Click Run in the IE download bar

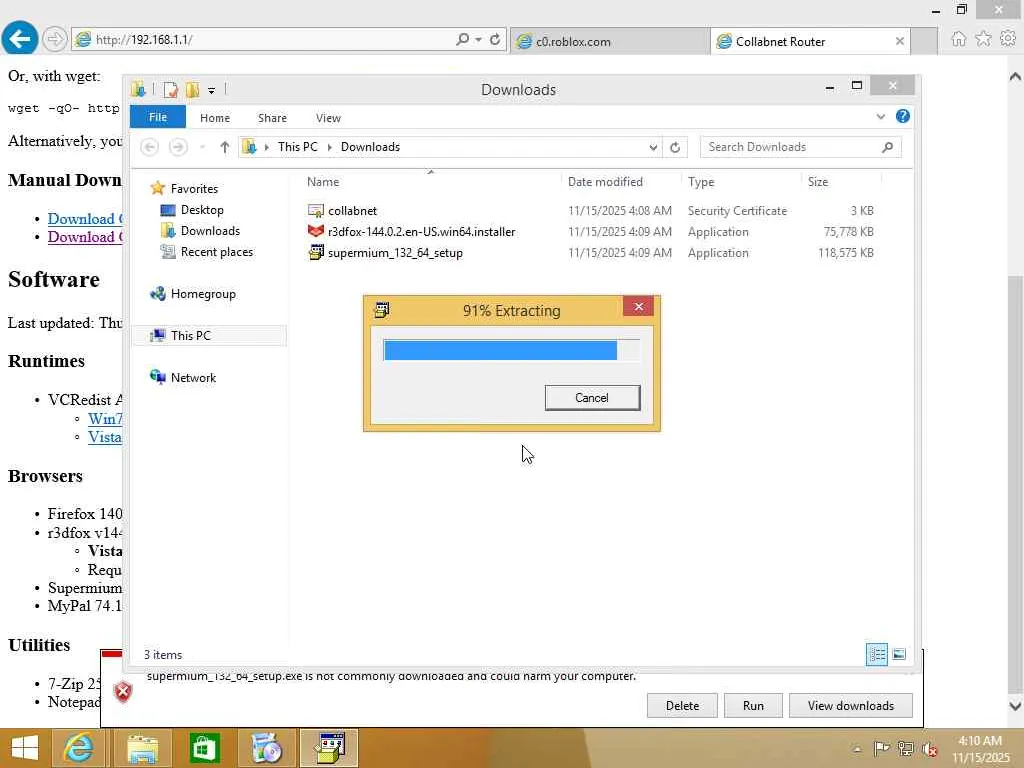coord(753,705)
